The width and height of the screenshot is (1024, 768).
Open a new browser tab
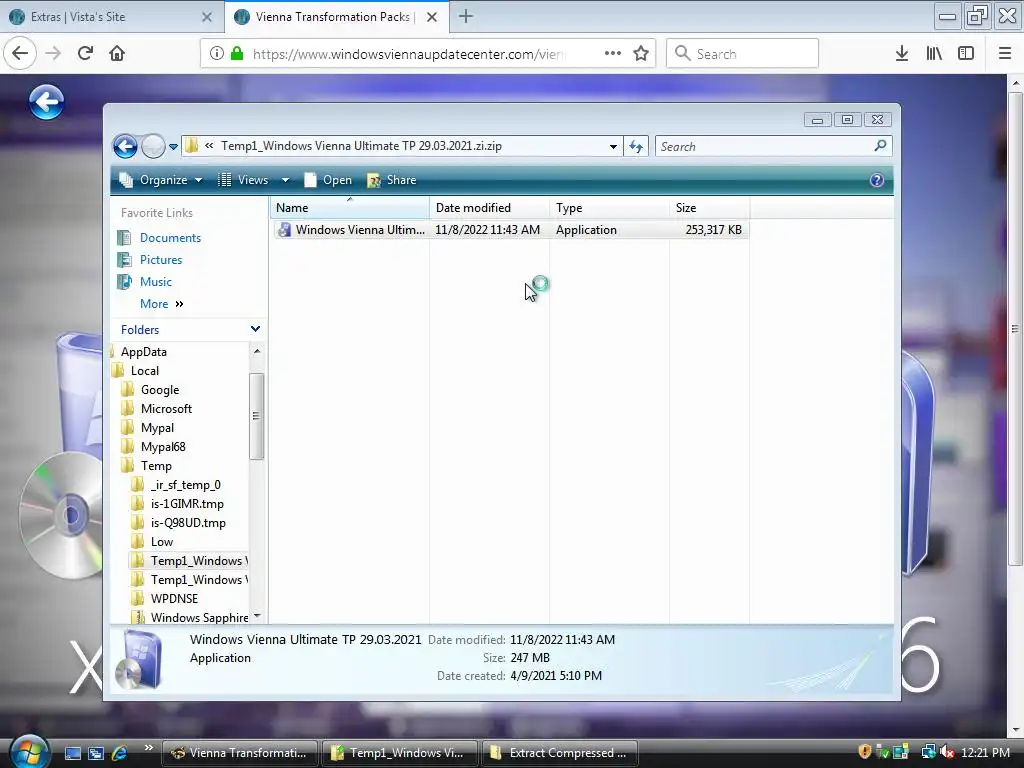click(x=466, y=16)
